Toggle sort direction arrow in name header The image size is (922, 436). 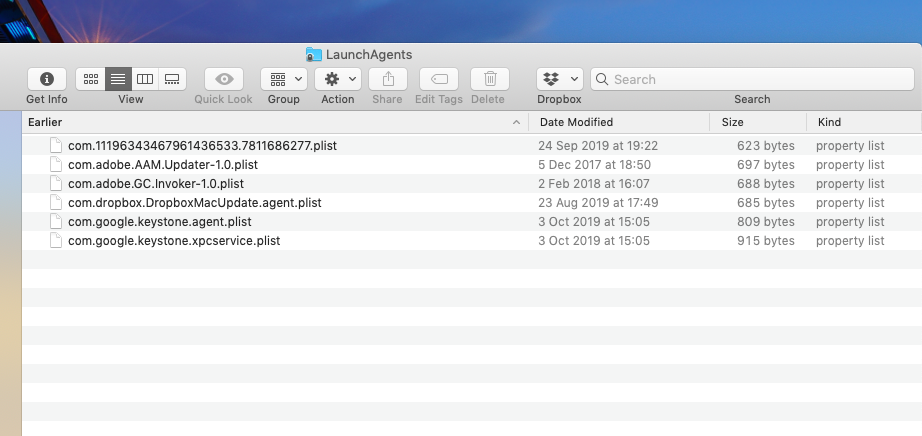(x=516, y=122)
